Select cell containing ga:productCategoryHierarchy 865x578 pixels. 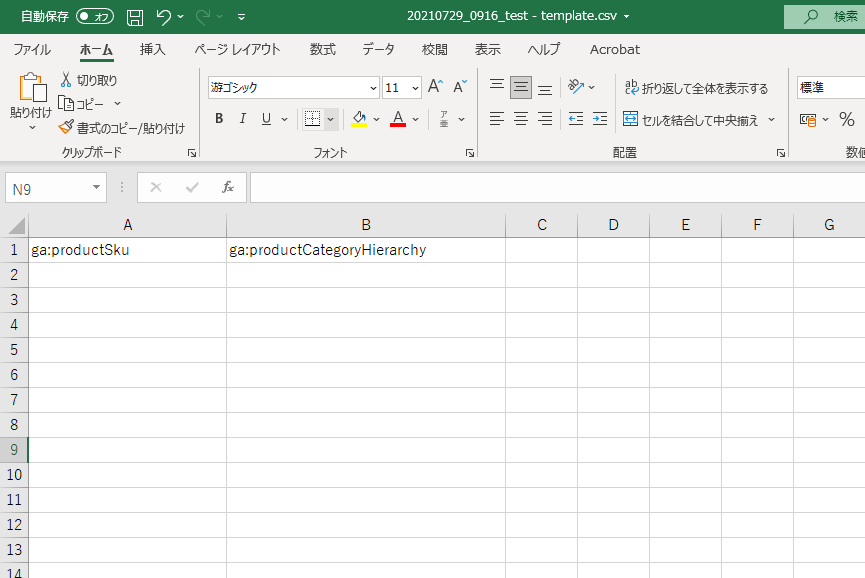[x=366, y=250]
